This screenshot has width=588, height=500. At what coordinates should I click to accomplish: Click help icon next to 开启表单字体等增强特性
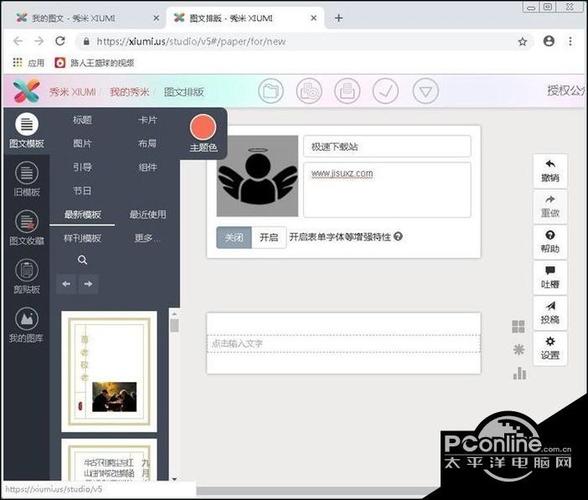click(x=398, y=237)
